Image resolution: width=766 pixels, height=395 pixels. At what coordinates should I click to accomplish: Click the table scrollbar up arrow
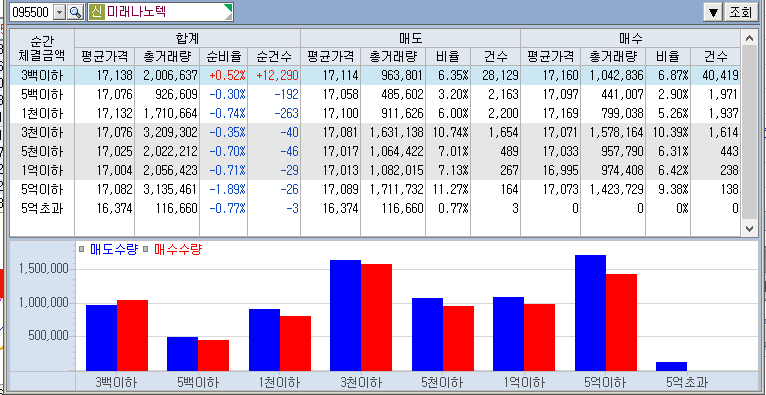[x=749, y=38]
